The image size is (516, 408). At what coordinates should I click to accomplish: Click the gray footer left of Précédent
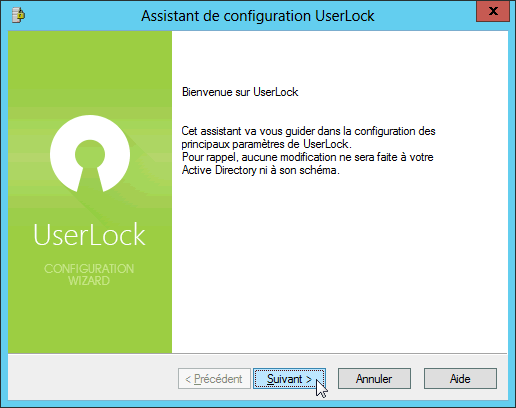pyautogui.click(x=93, y=378)
